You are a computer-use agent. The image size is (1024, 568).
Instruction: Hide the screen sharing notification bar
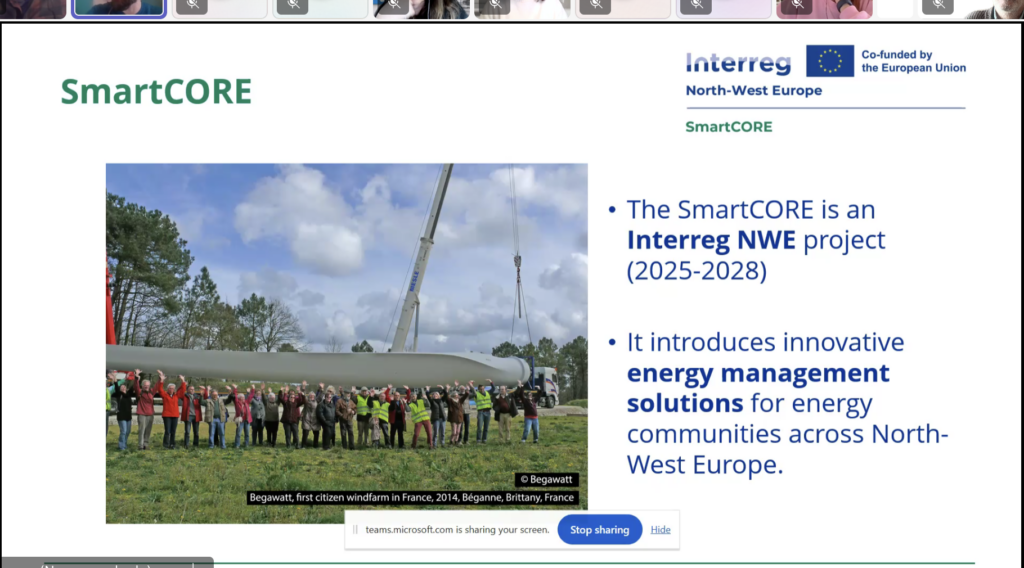[660, 530]
